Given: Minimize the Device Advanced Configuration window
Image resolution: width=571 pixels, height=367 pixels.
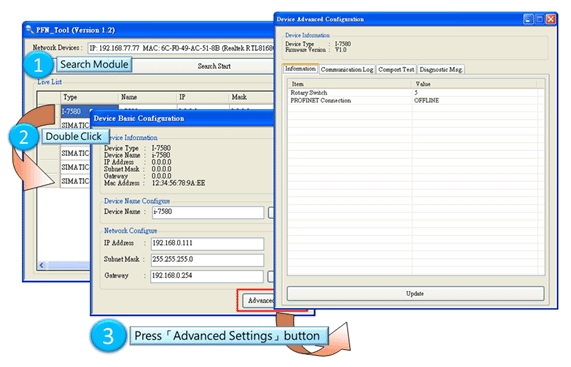Looking at the screenshot, I should pos(528,19).
